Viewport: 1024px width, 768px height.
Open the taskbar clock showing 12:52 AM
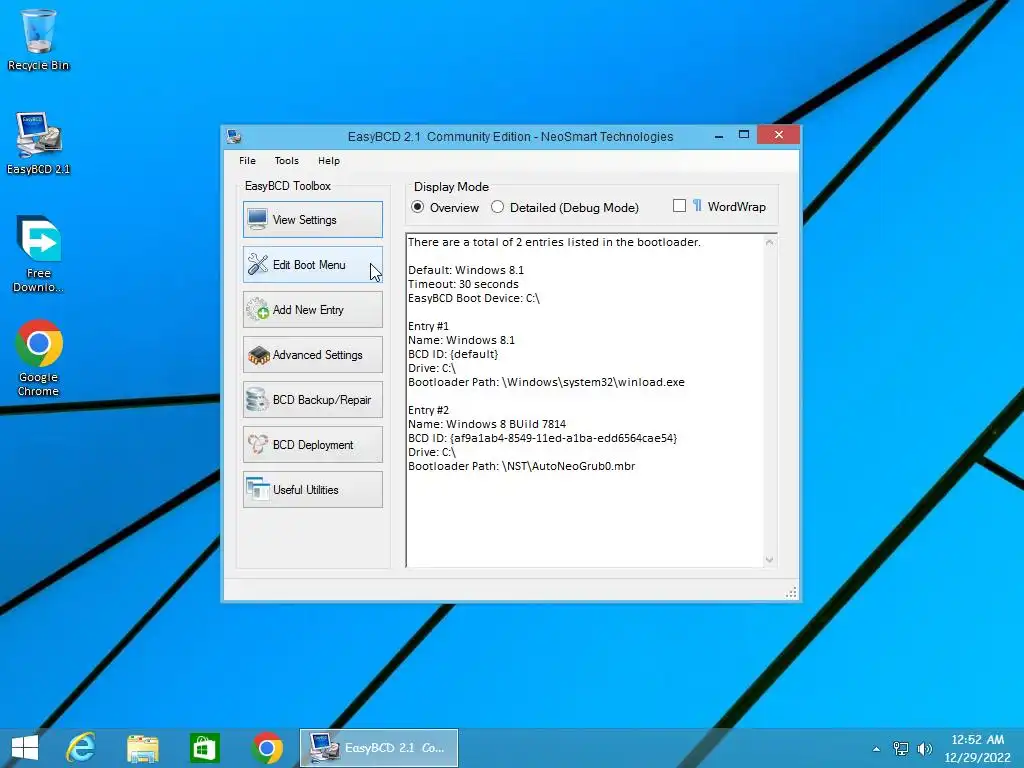click(977, 748)
